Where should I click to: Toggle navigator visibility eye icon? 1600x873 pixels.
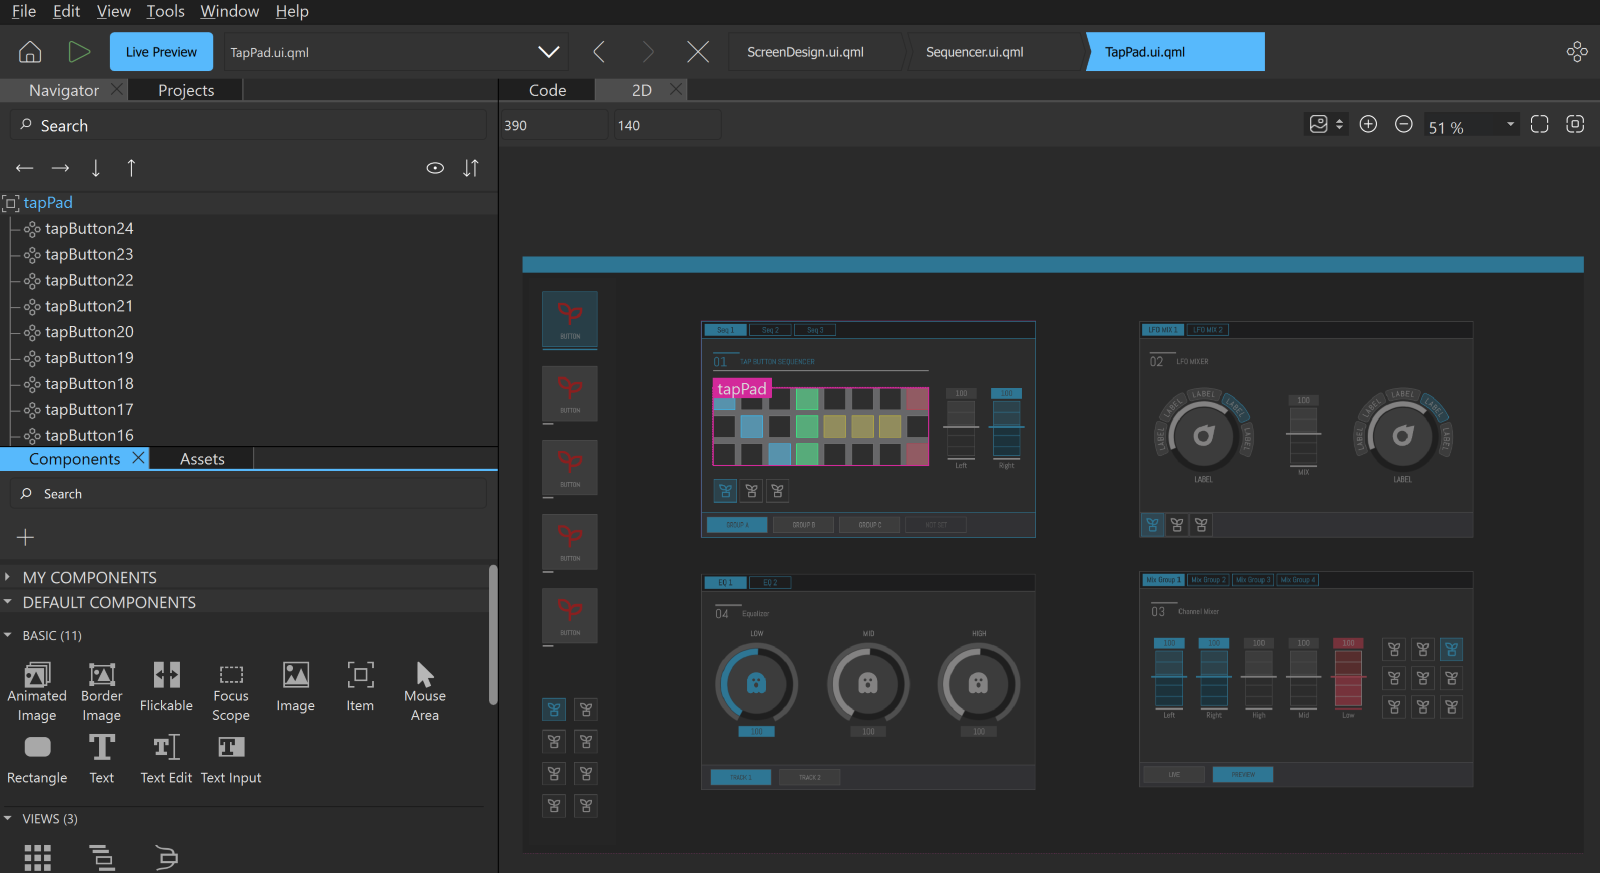[435, 168]
